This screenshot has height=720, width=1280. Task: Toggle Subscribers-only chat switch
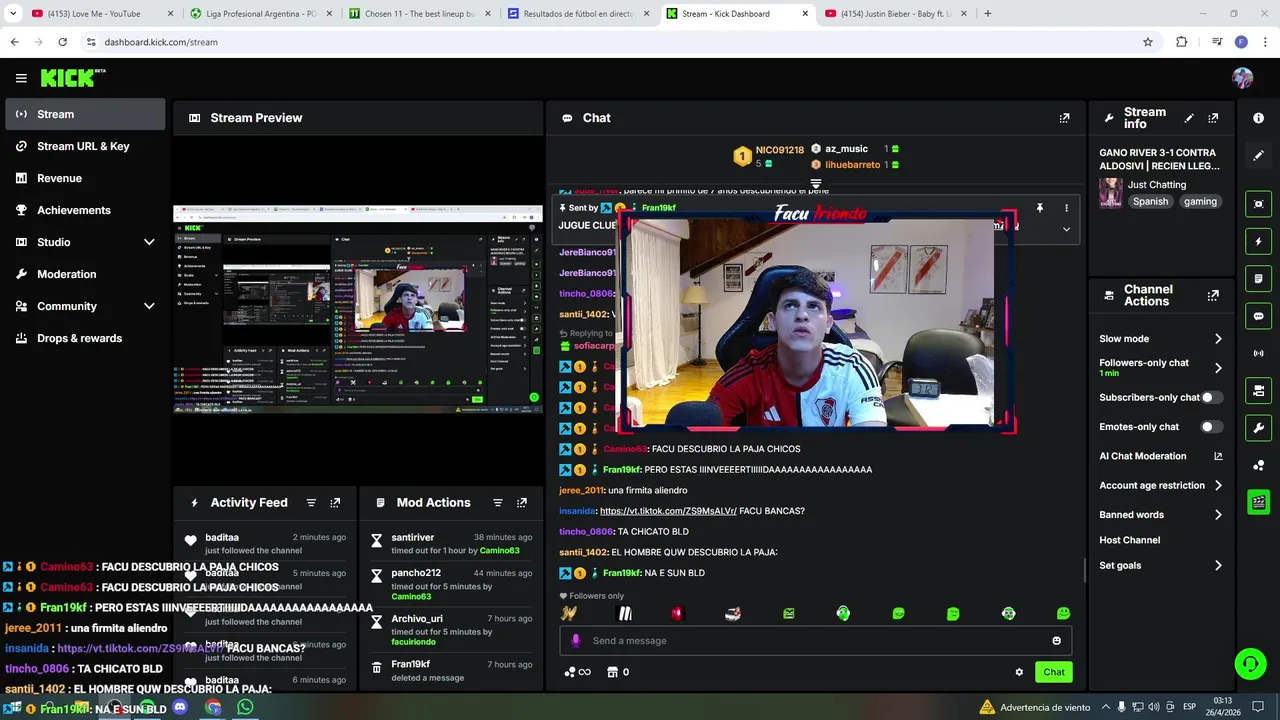pos(1211,397)
